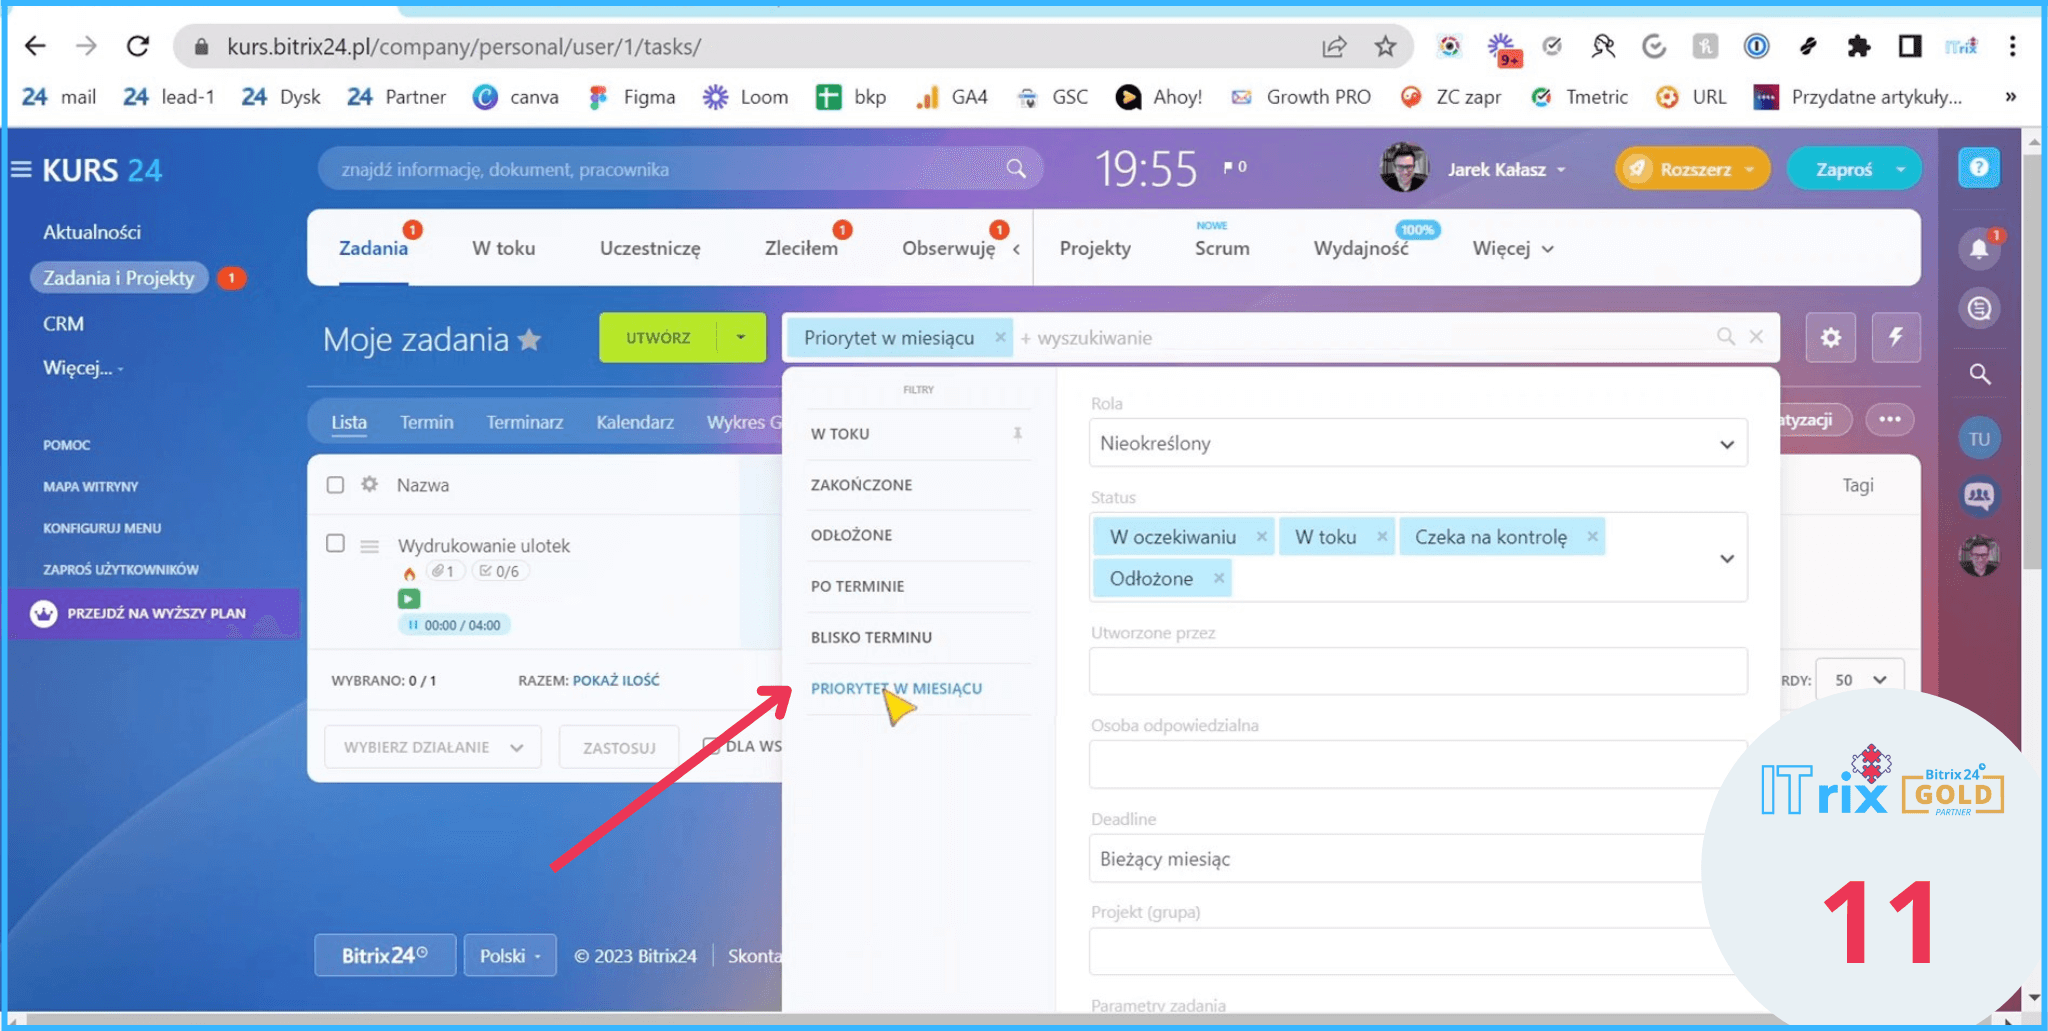Open the notifications bell in right sidebar
The width and height of the screenshot is (2048, 1031).
pos(1979,249)
